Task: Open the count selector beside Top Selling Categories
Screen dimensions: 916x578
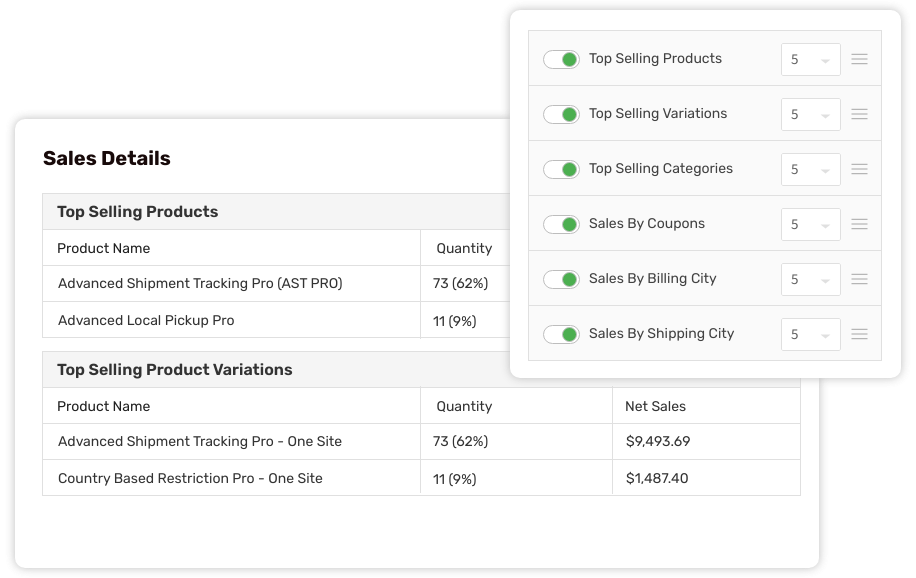Action: coord(810,169)
